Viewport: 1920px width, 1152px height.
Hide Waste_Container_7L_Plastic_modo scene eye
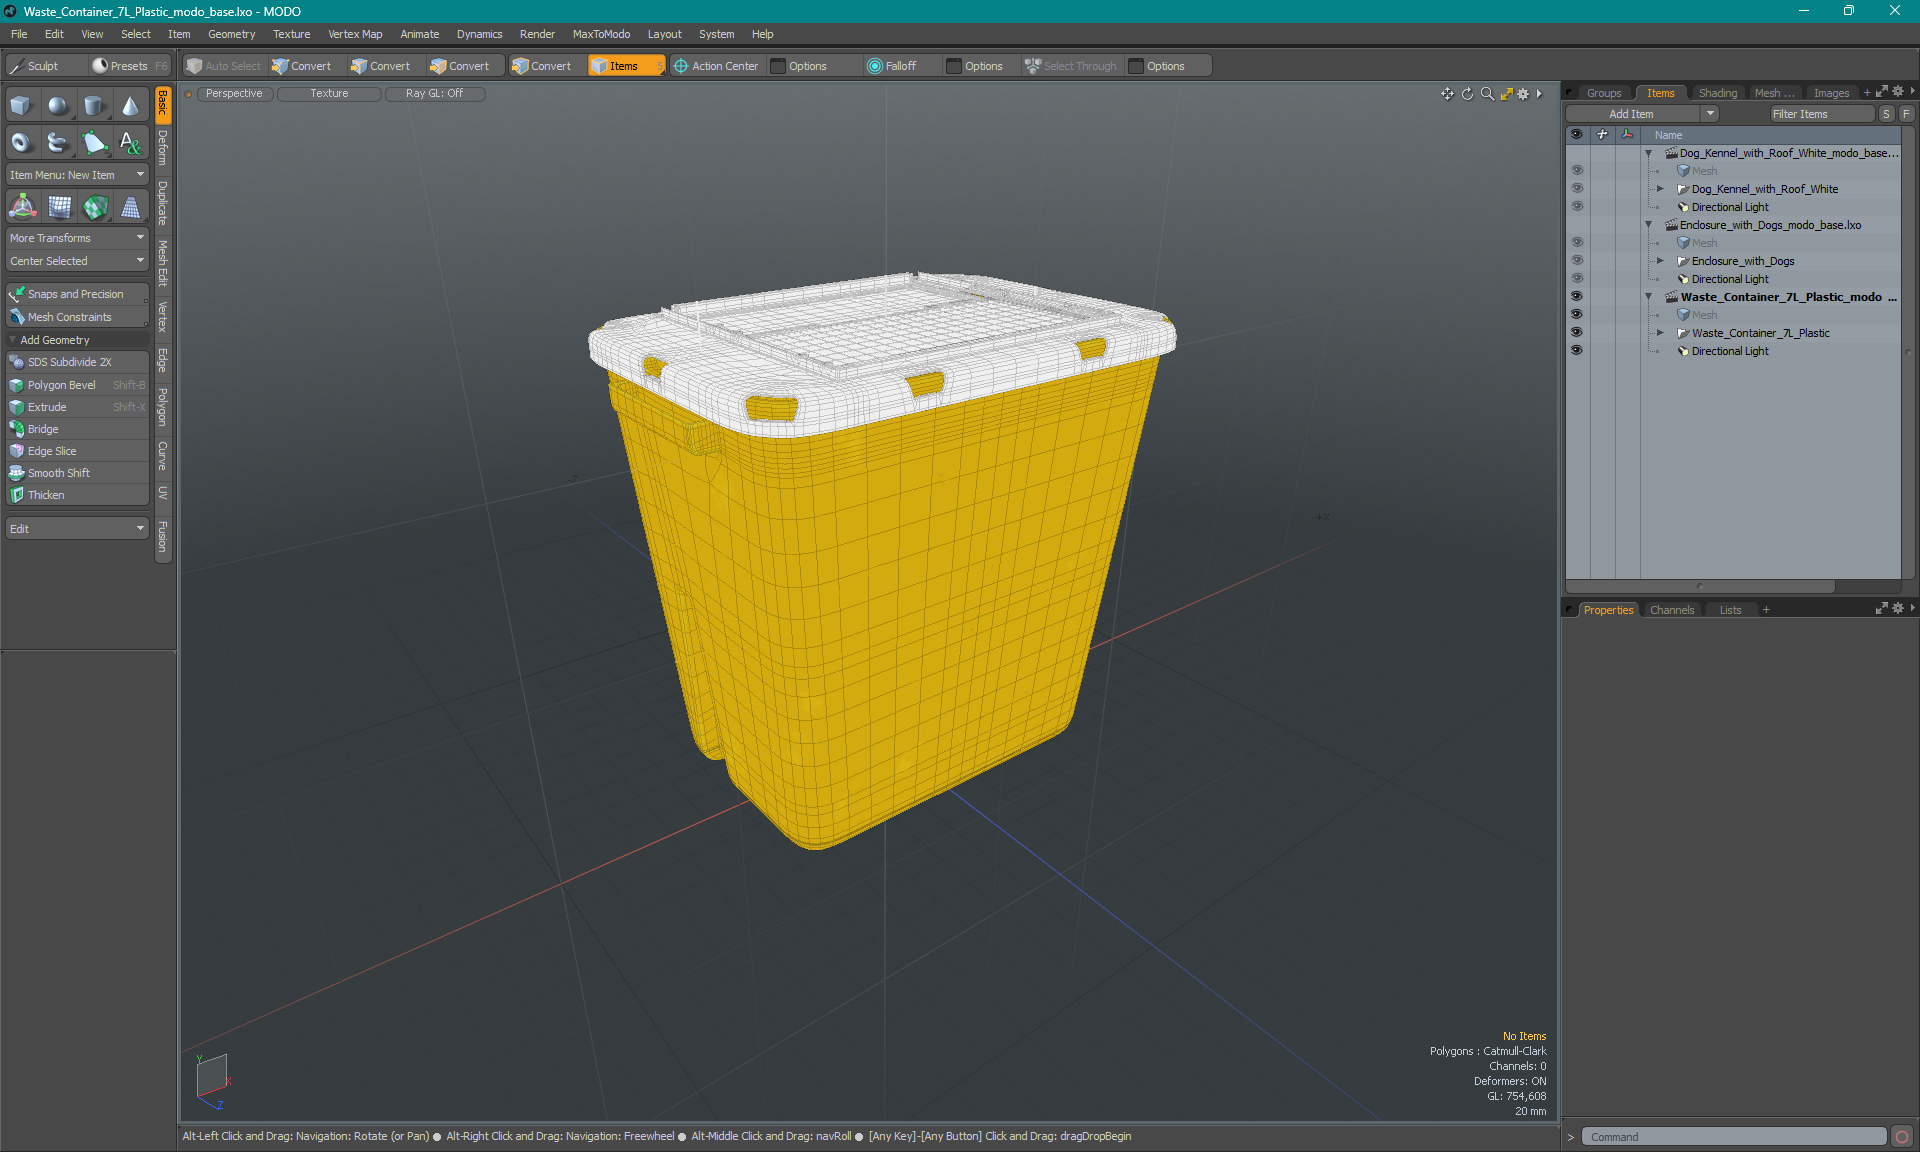1577,297
